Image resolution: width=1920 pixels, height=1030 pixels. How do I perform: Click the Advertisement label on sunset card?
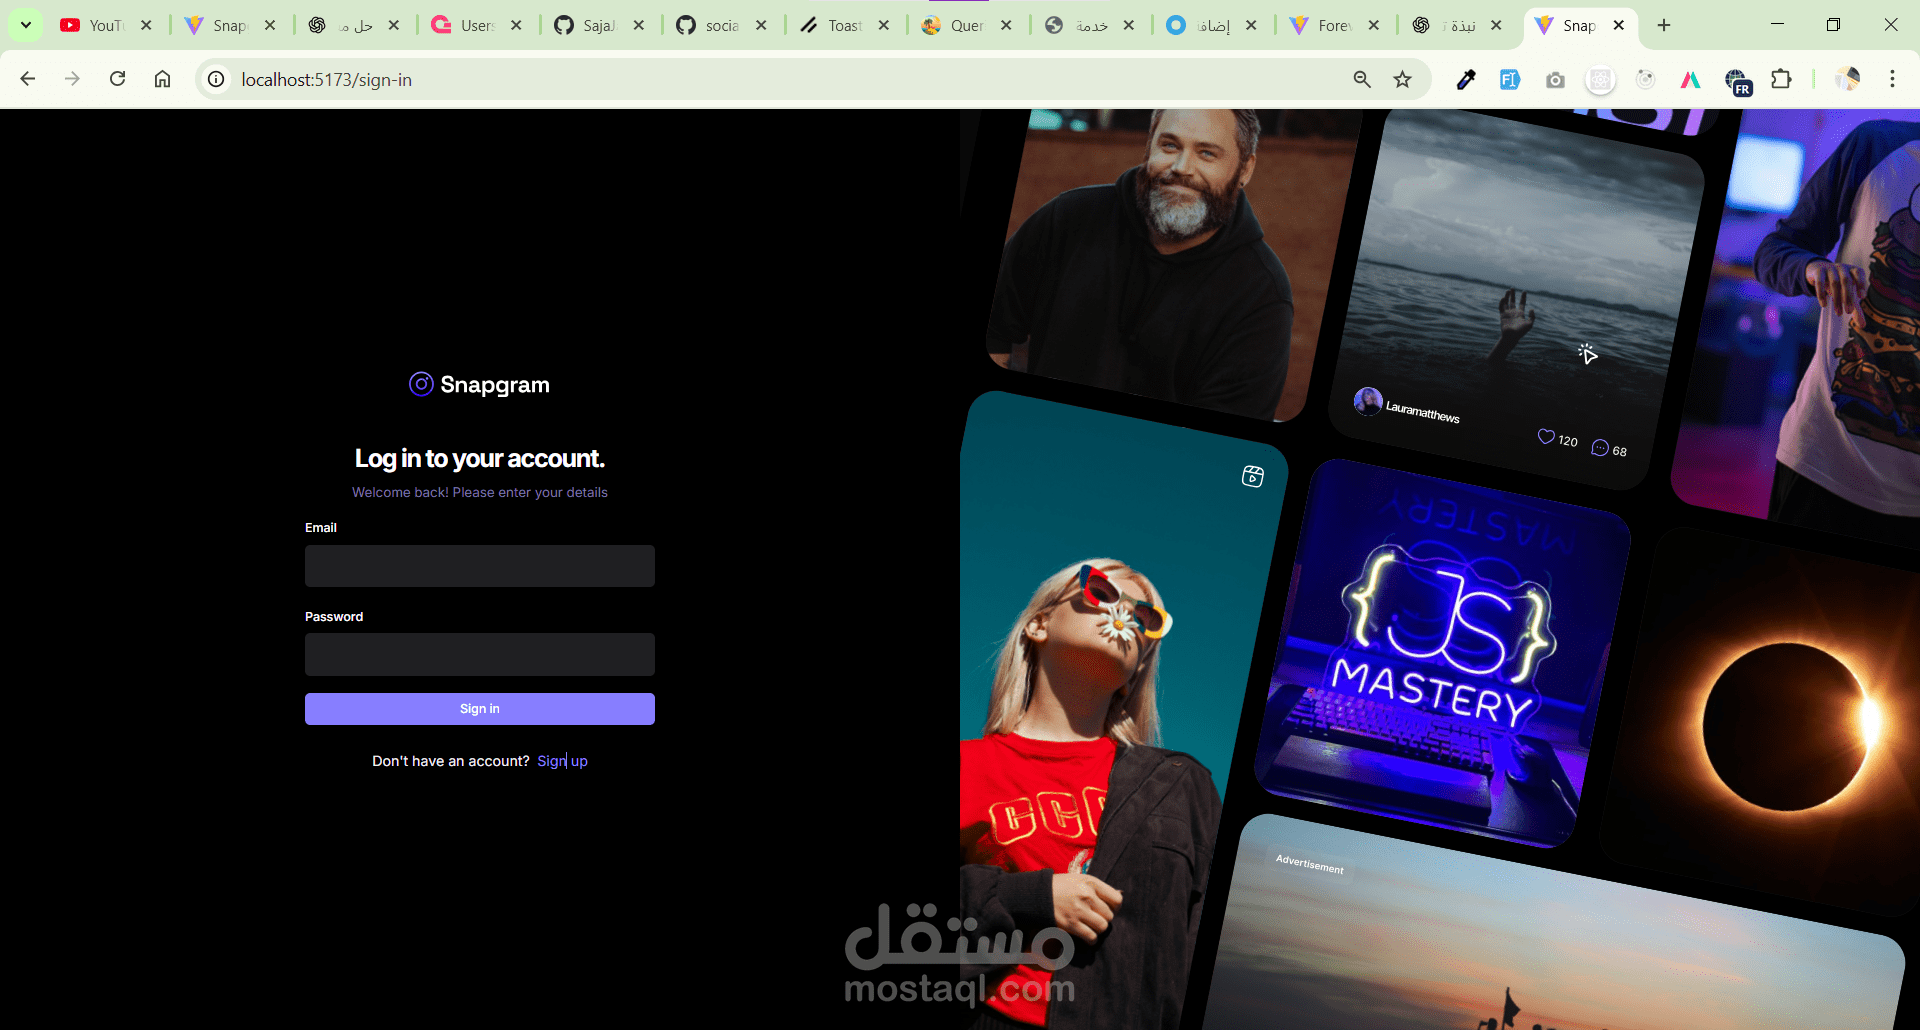click(x=1309, y=864)
